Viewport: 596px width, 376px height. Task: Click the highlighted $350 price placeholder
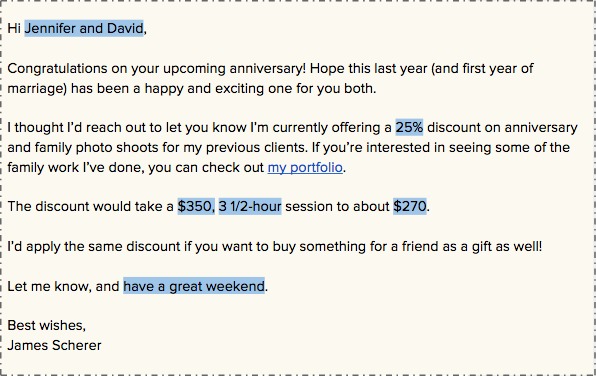point(194,206)
